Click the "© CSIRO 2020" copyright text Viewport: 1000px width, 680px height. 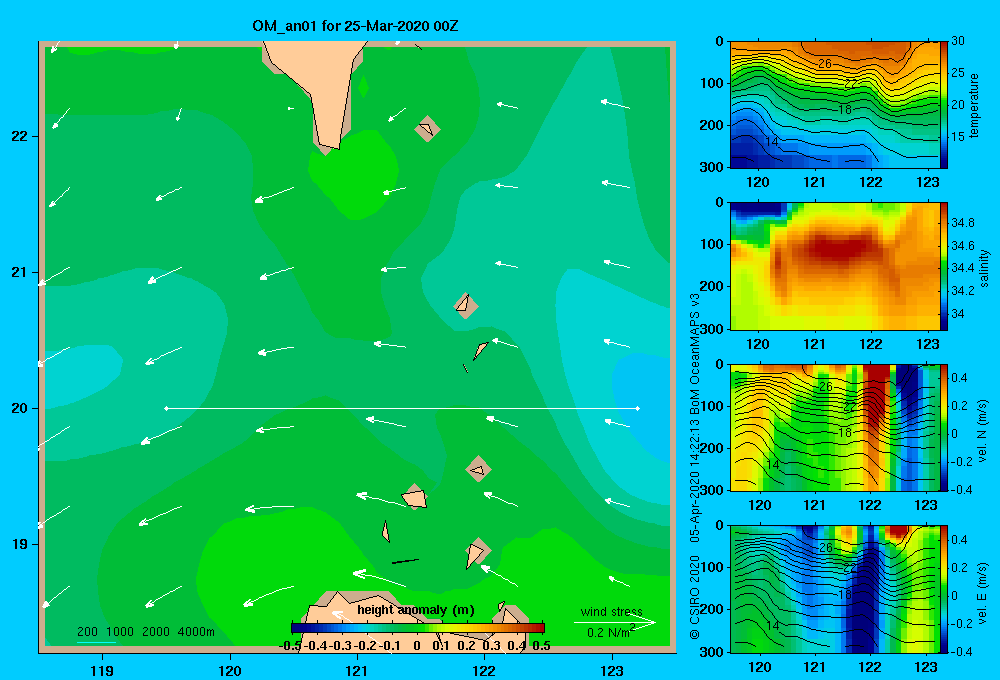tap(695, 597)
